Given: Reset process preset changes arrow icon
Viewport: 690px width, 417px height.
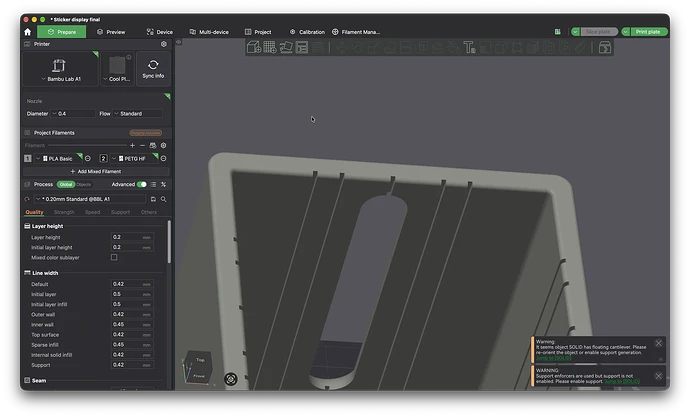Looking at the screenshot, I should point(27,199).
